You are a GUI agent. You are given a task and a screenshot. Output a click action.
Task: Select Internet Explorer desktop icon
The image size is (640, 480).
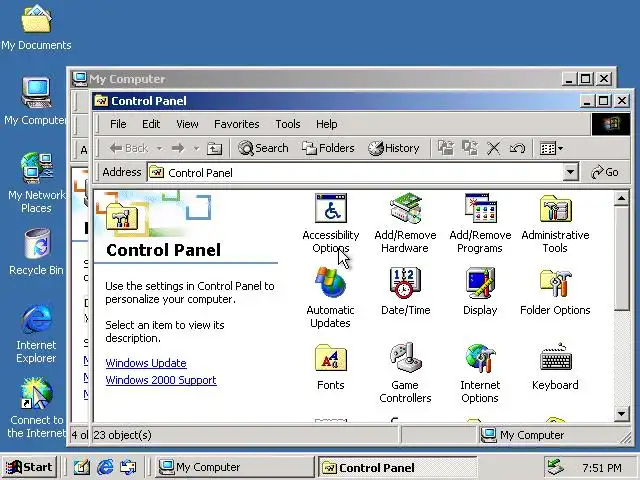pos(36,333)
